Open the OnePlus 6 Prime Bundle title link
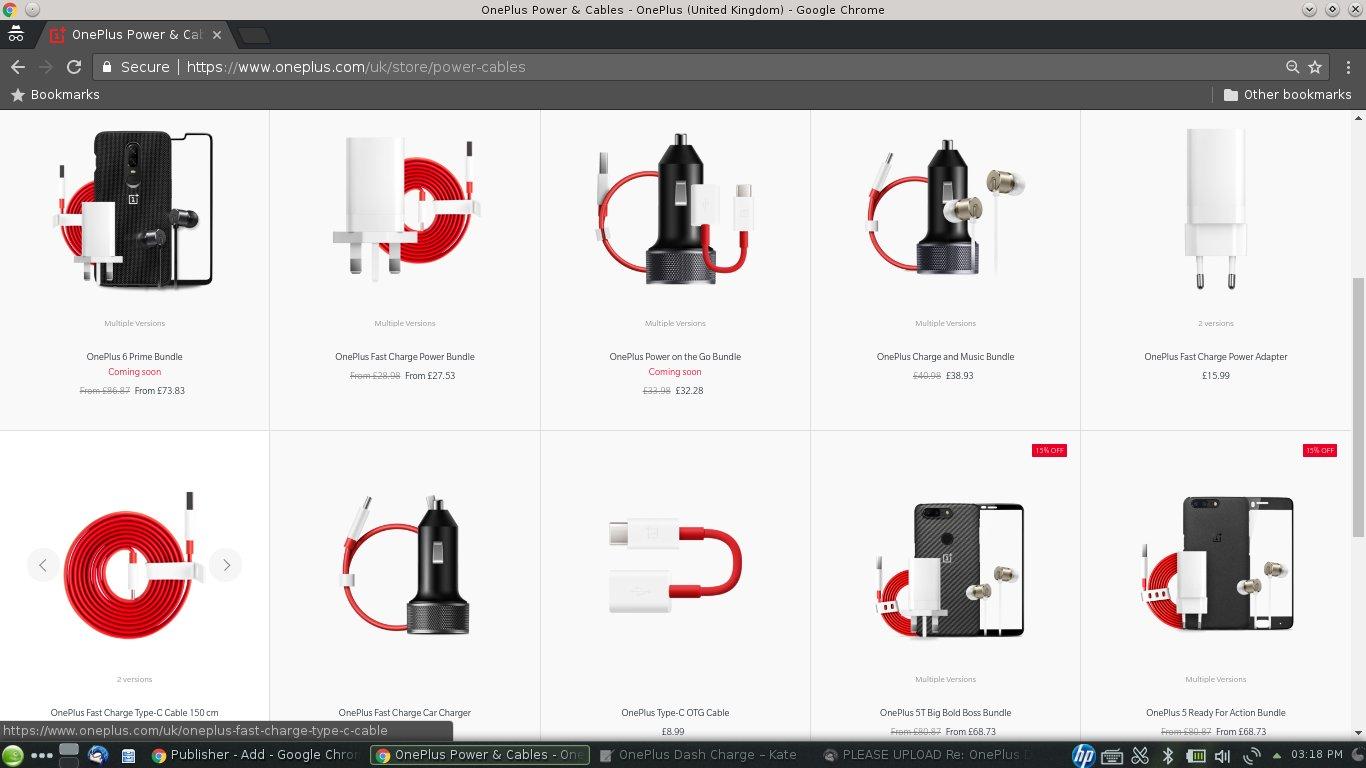1366x768 pixels. [134, 357]
